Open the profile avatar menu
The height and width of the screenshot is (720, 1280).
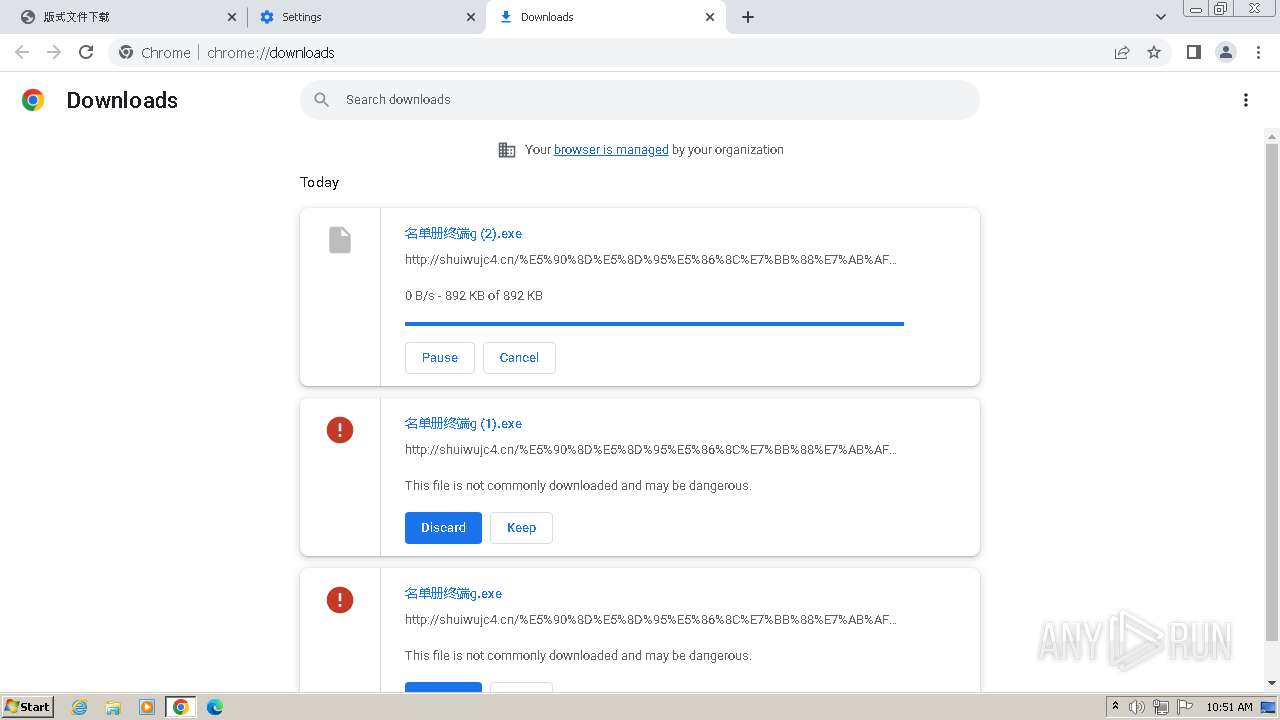coord(1226,52)
